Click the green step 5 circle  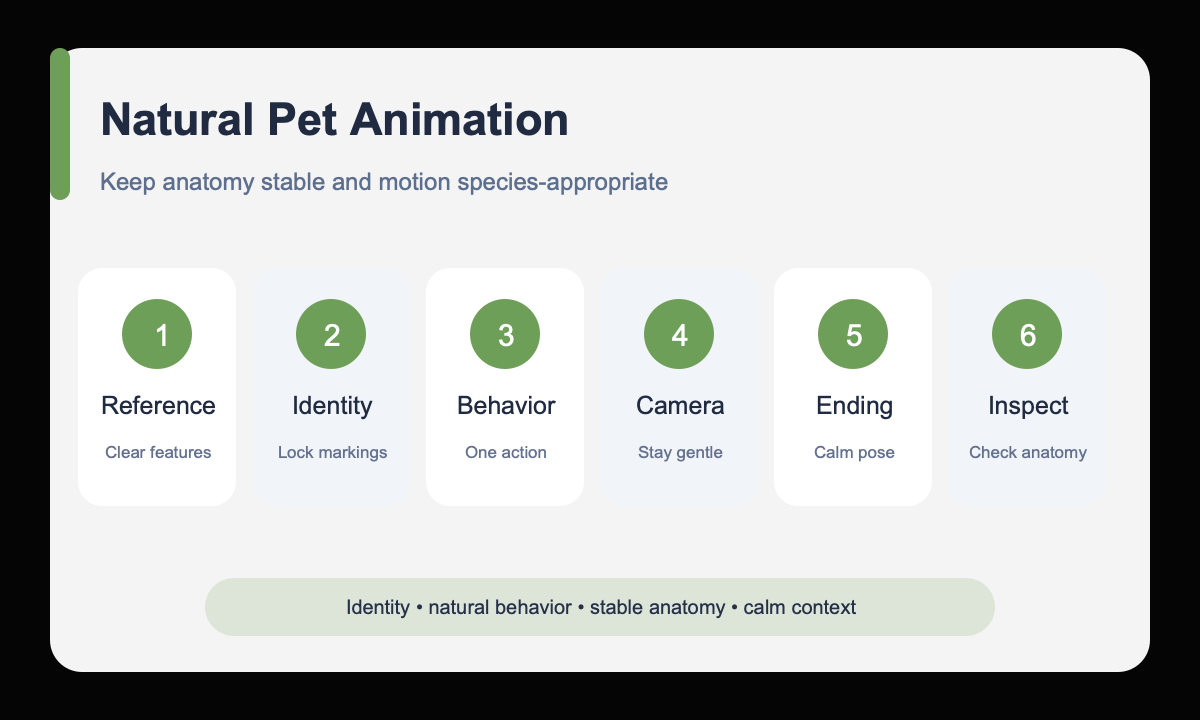click(x=853, y=335)
